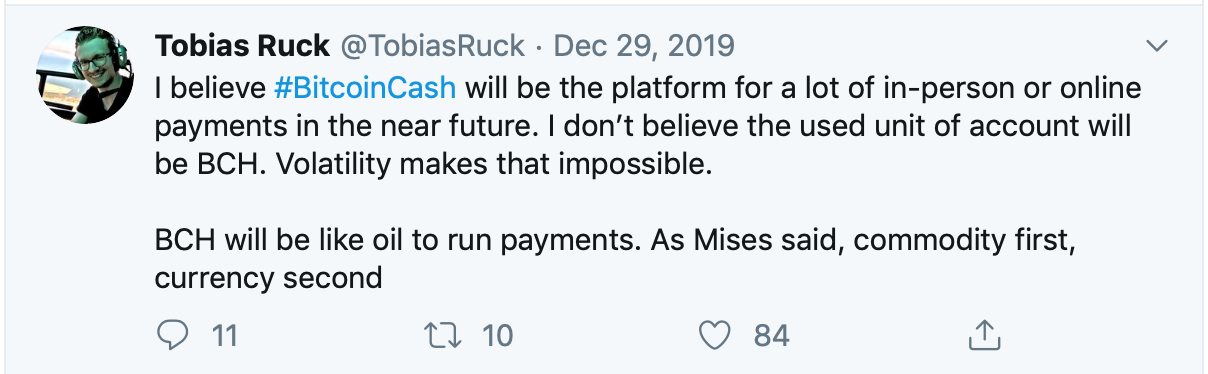Click the 'currency second' closing line

(x=268, y=276)
